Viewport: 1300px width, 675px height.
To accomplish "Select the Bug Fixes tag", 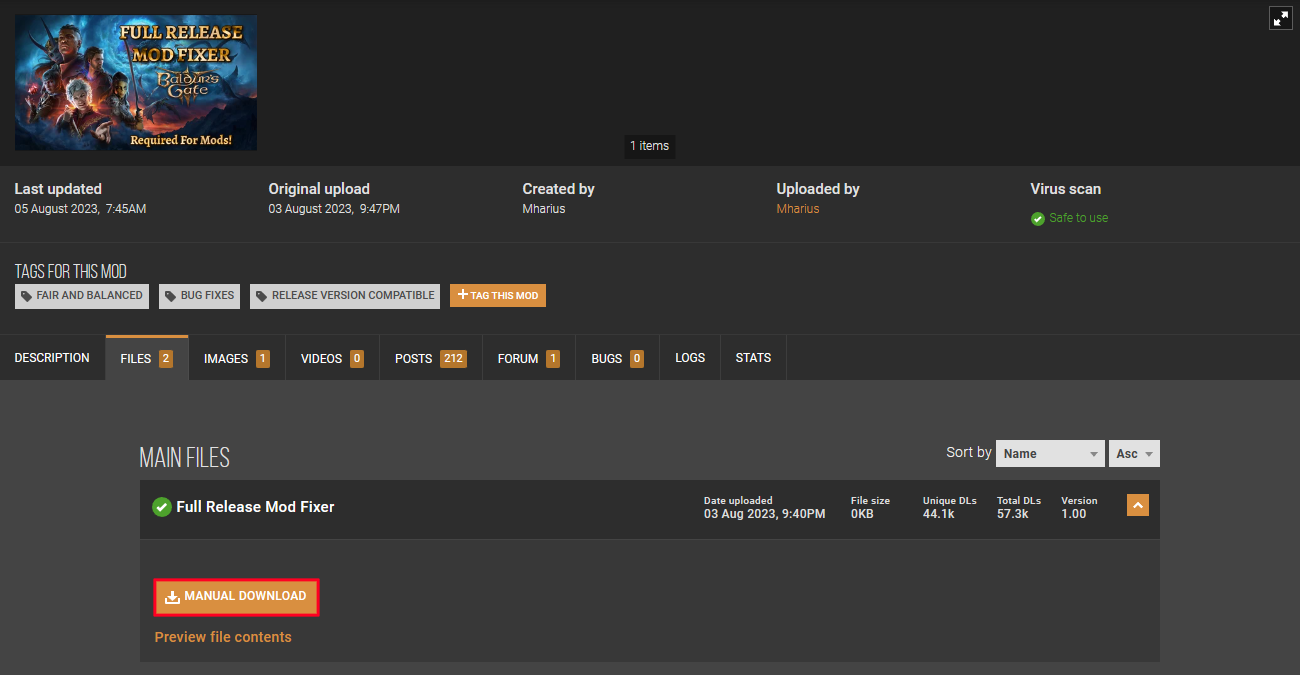I will coord(199,295).
